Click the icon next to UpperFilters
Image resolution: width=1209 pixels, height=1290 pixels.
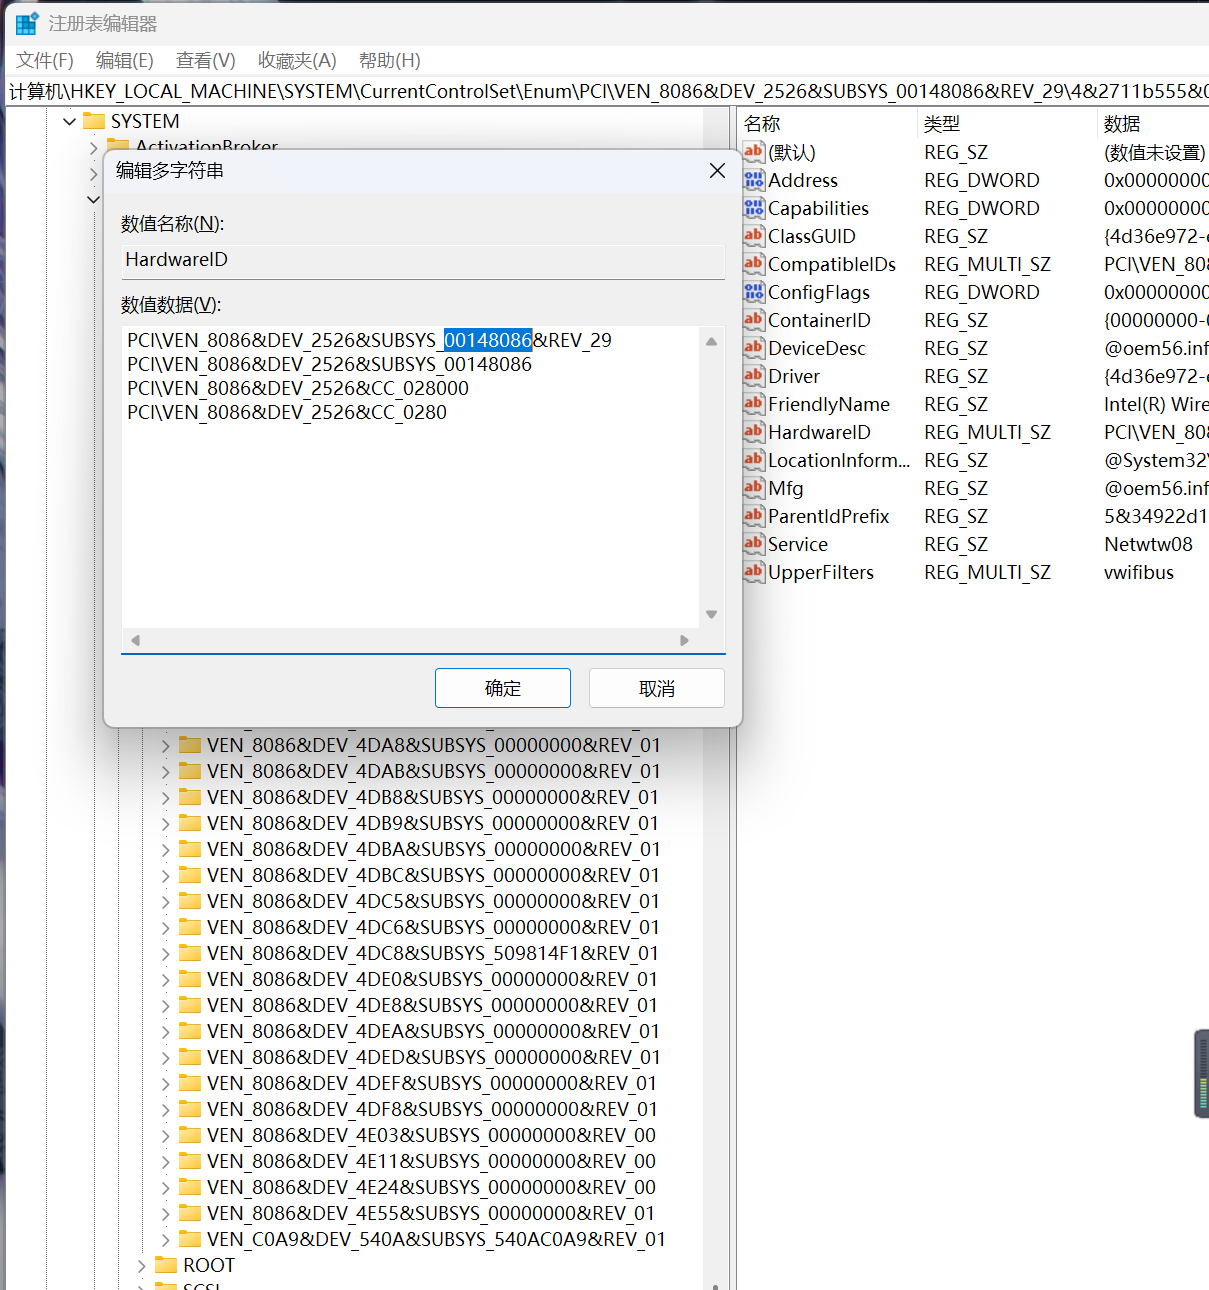(754, 572)
